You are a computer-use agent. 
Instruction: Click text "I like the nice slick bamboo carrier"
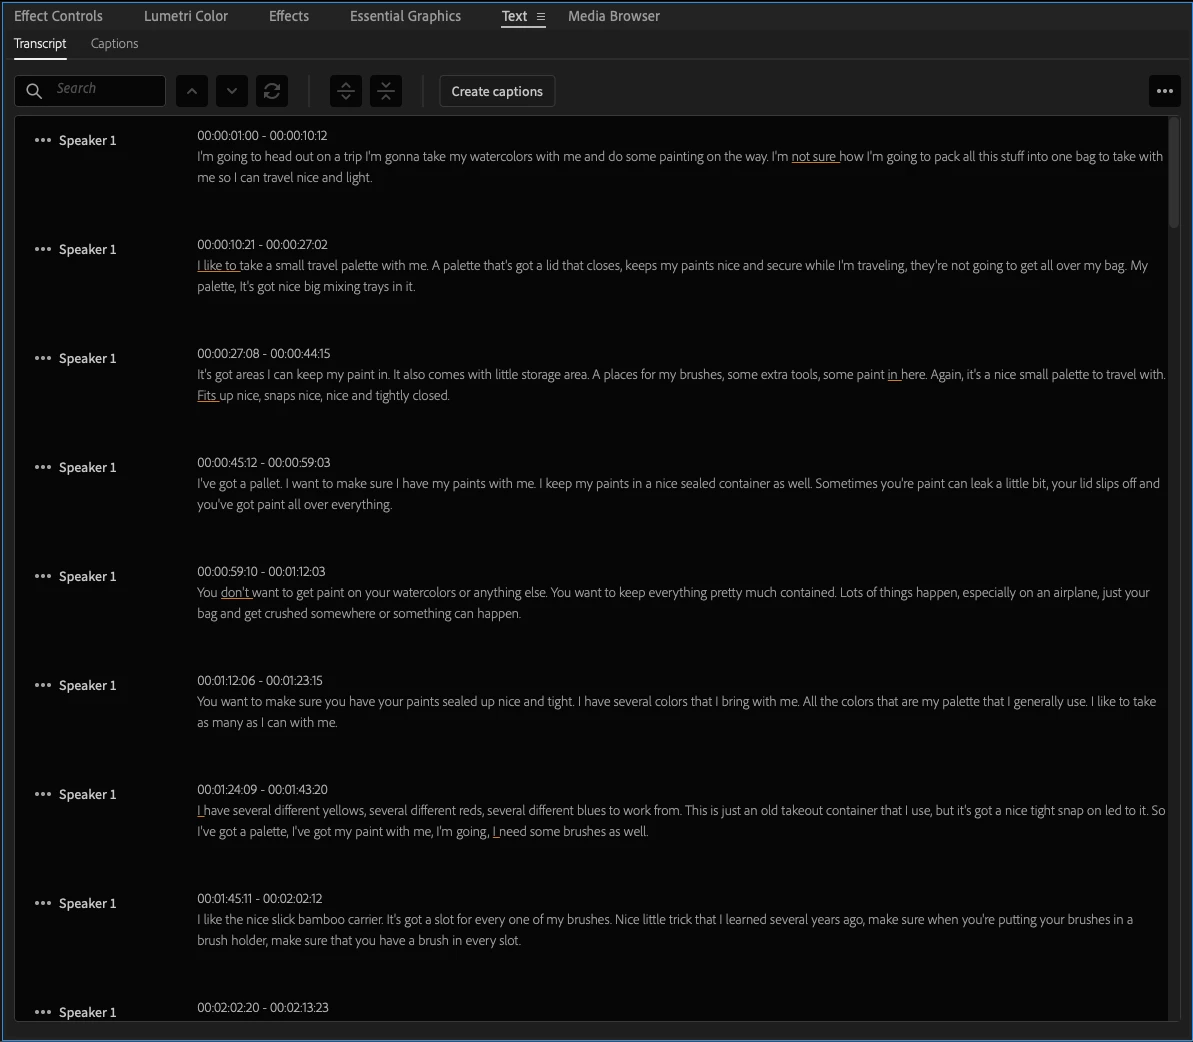[x=290, y=920]
